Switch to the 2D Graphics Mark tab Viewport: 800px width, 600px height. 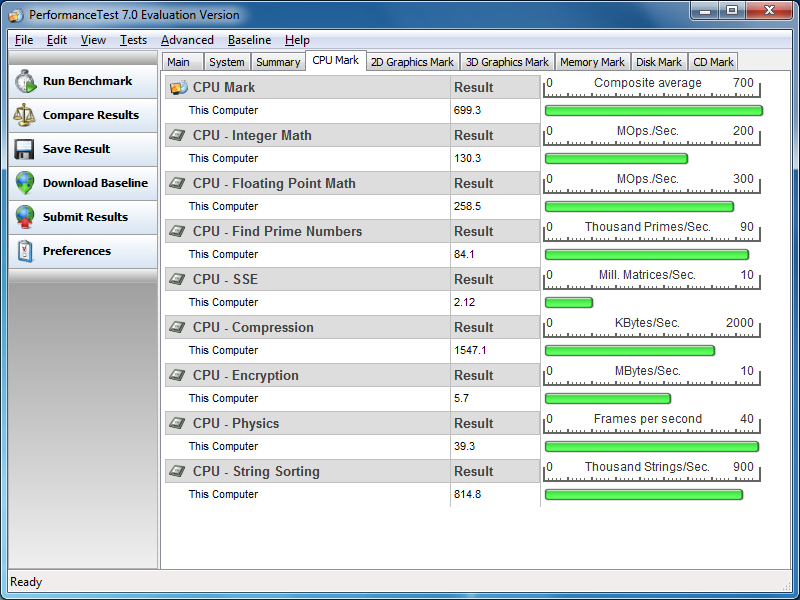click(413, 62)
